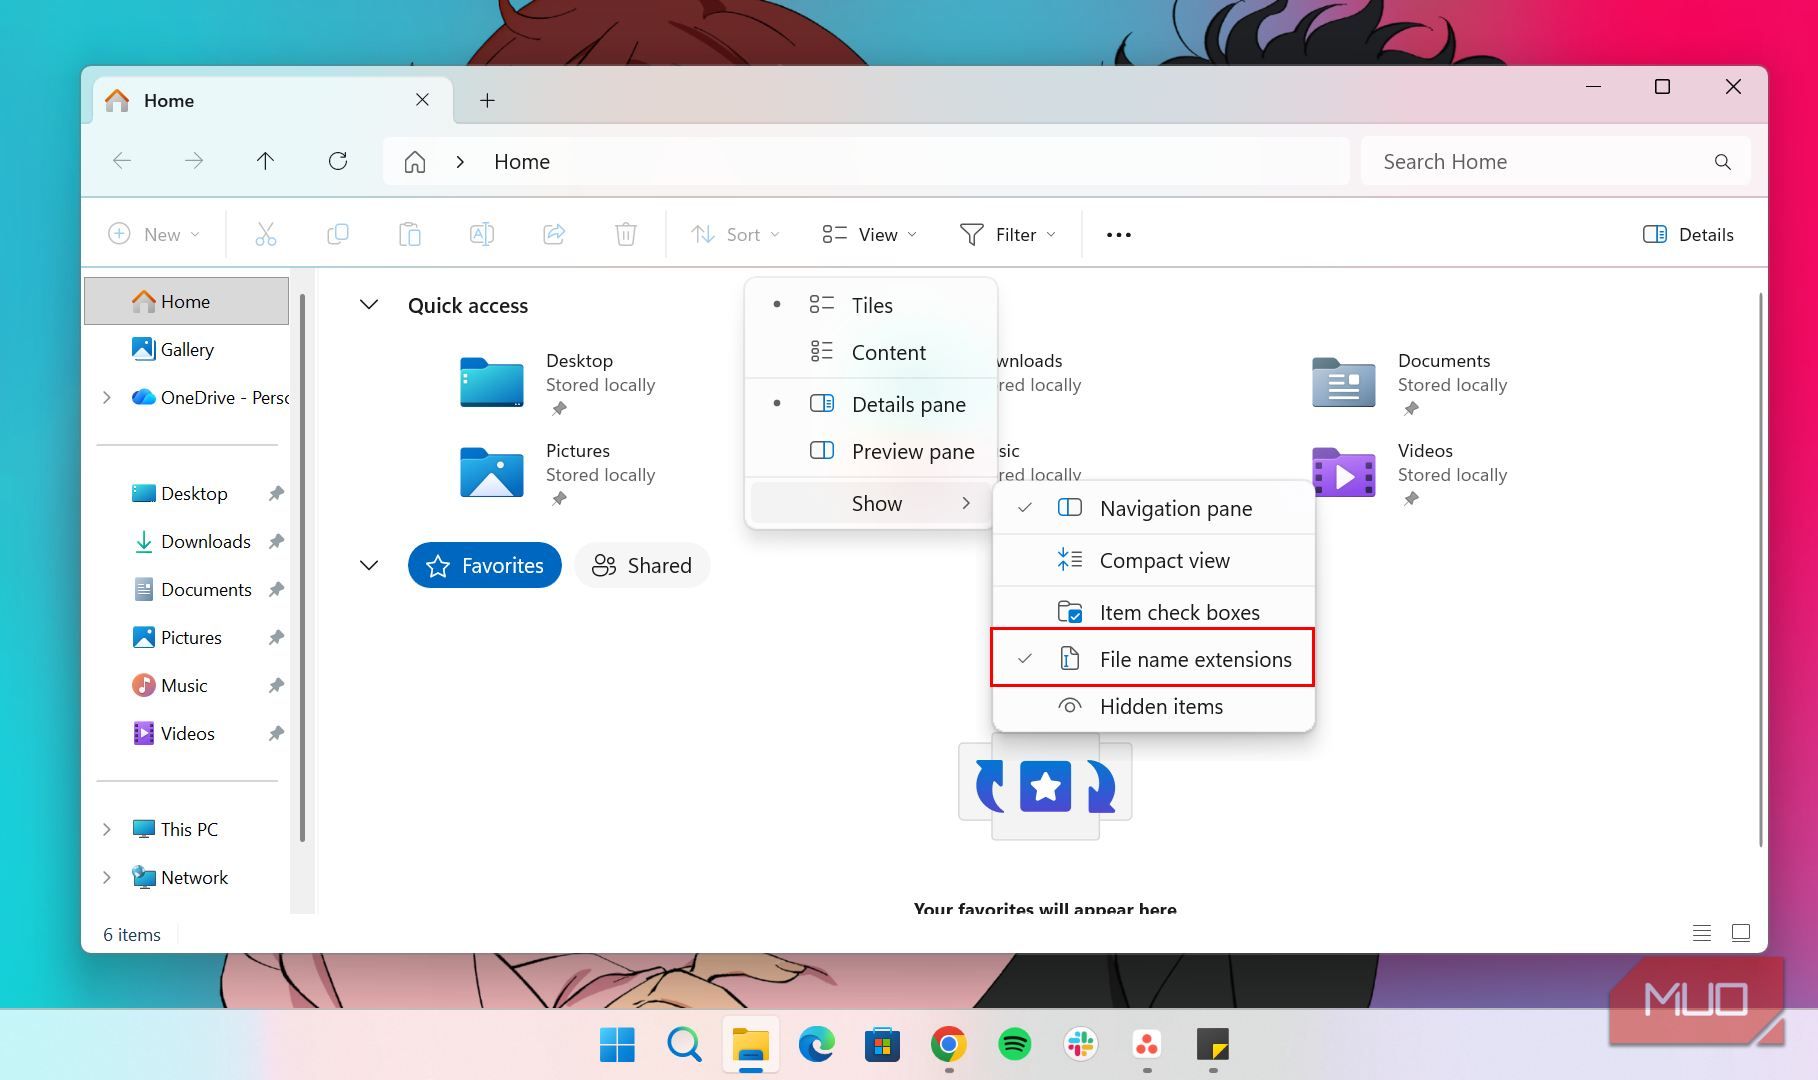Select the Favorites tab button

[x=485, y=565]
